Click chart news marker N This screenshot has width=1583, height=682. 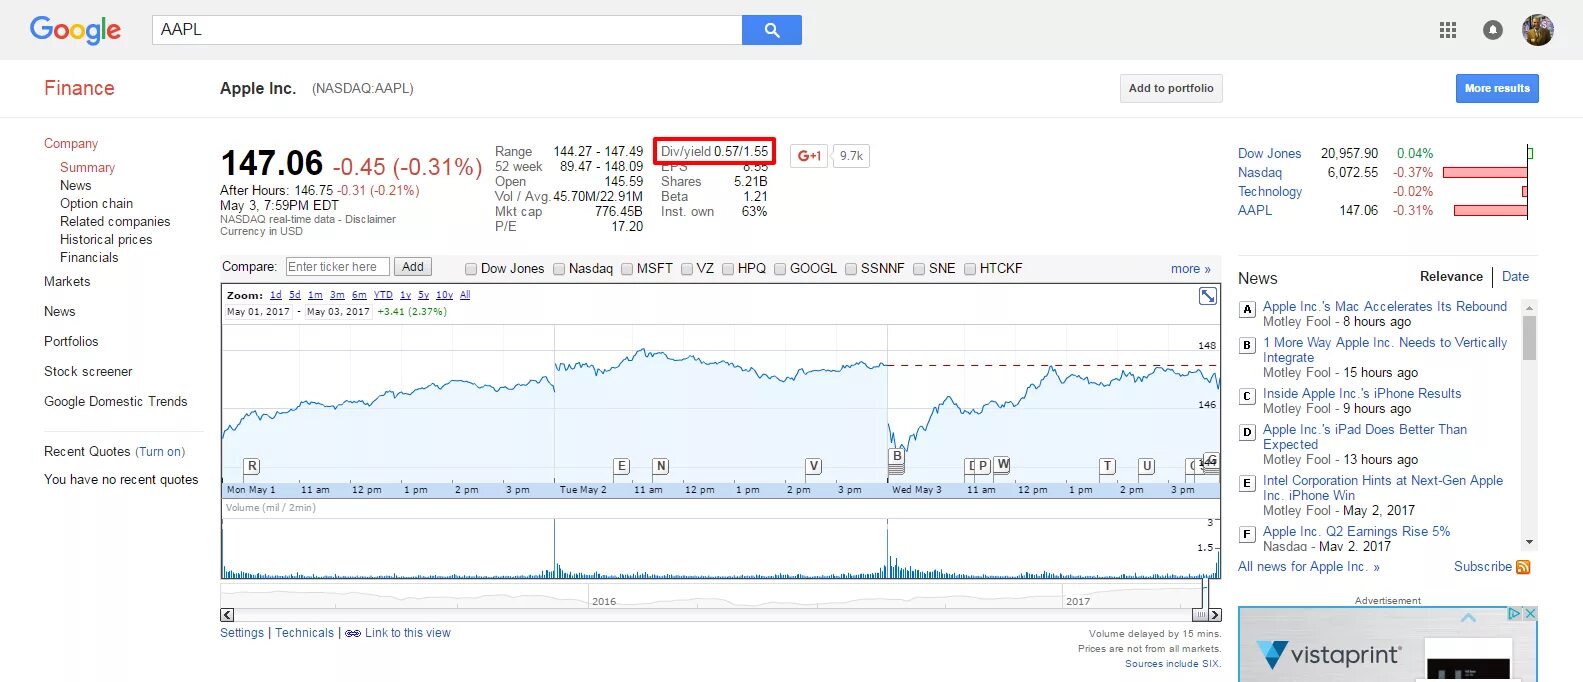pyautogui.click(x=660, y=466)
